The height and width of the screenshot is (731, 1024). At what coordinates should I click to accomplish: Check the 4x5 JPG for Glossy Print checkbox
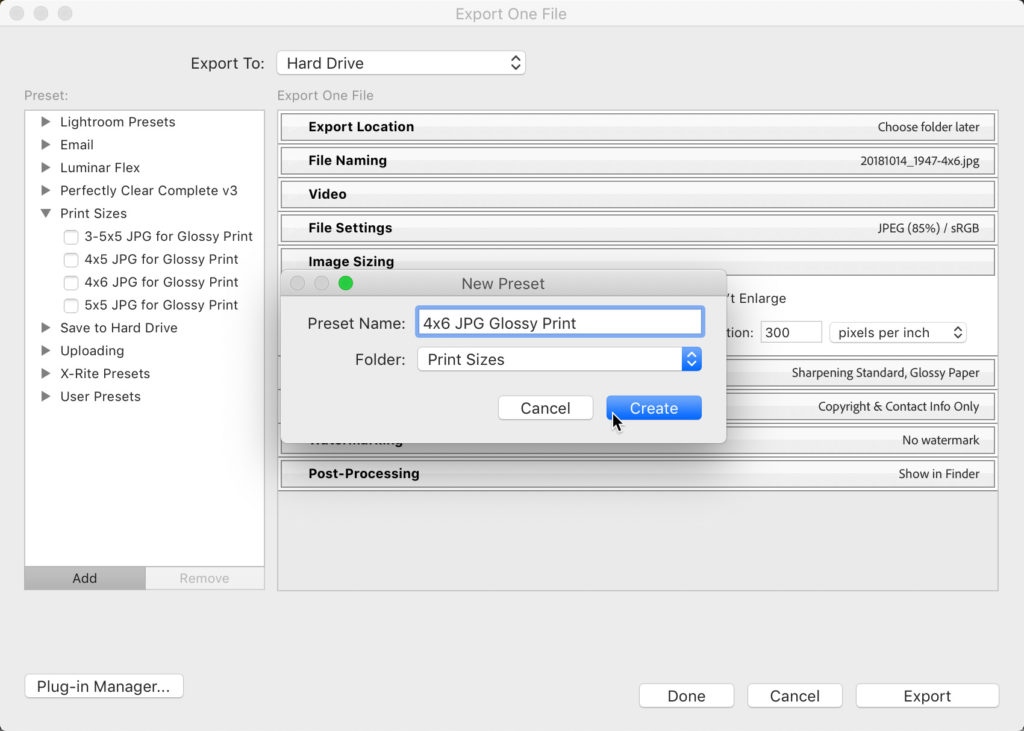pos(71,260)
